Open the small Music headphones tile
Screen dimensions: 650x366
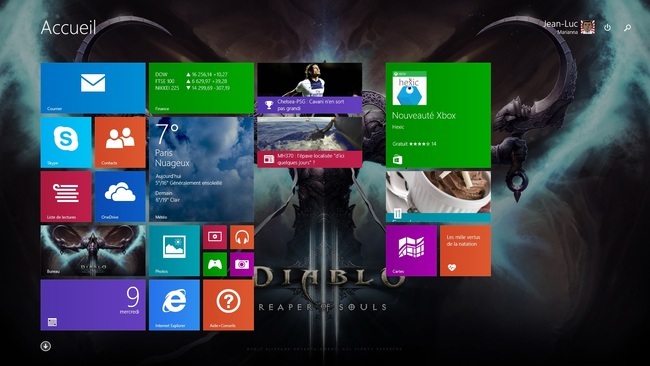(242, 237)
